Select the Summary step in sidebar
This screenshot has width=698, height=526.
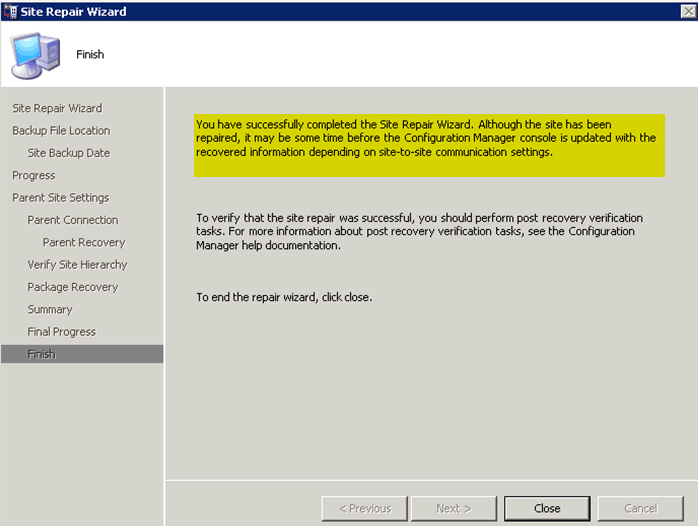click(x=50, y=310)
